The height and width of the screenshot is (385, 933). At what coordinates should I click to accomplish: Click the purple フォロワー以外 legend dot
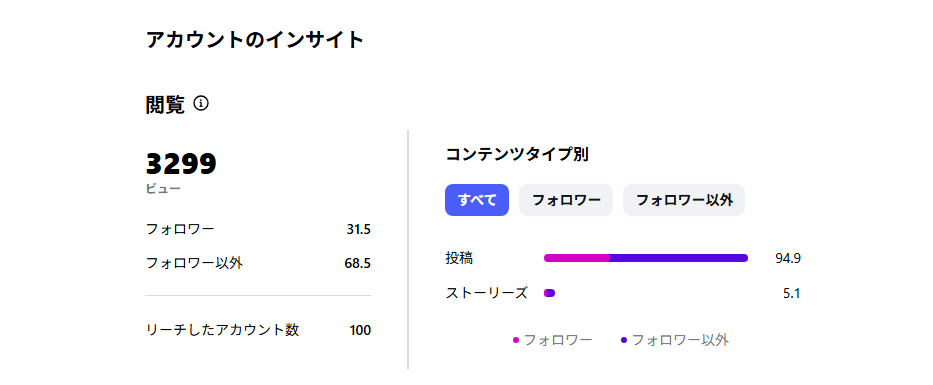624,340
